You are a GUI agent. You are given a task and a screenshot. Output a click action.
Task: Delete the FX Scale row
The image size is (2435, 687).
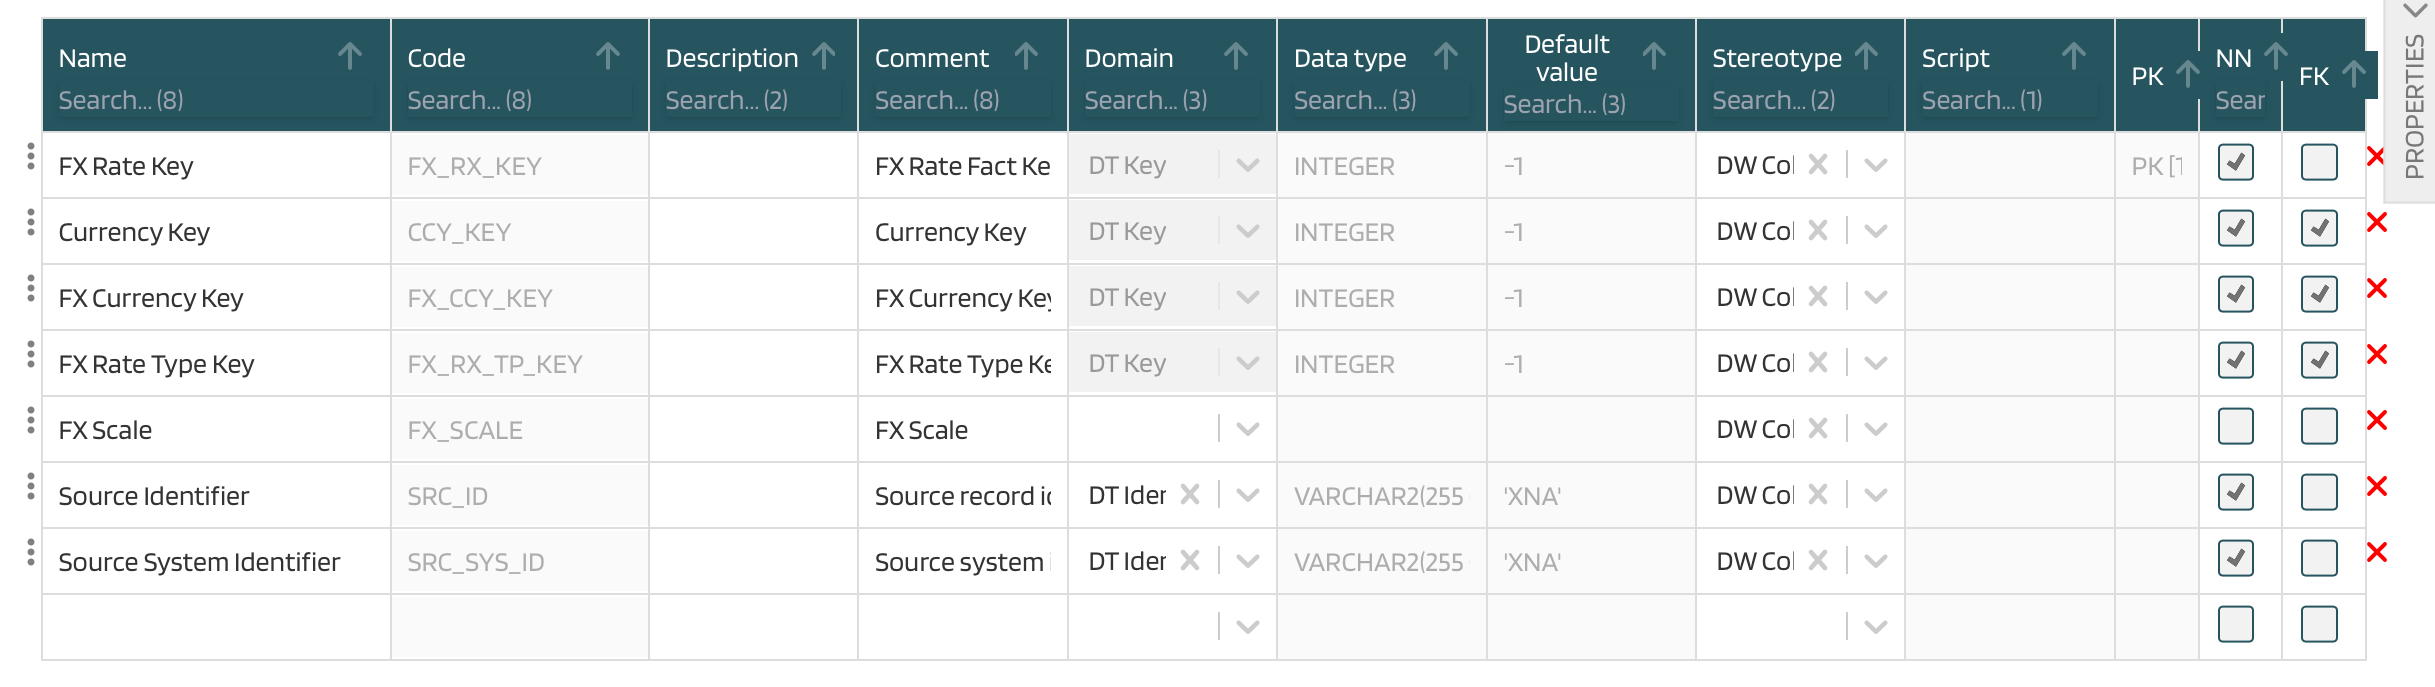pos(2377,421)
